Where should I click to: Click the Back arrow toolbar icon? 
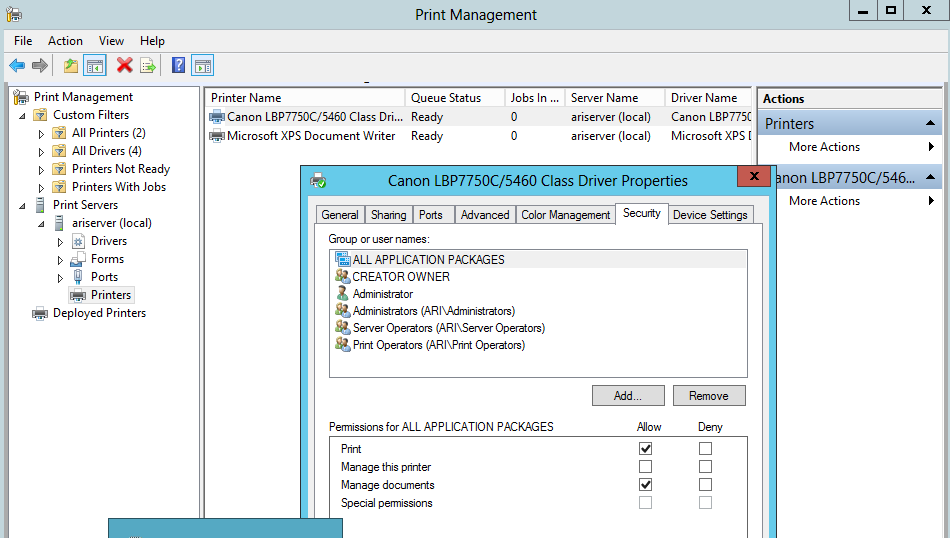(17, 65)
